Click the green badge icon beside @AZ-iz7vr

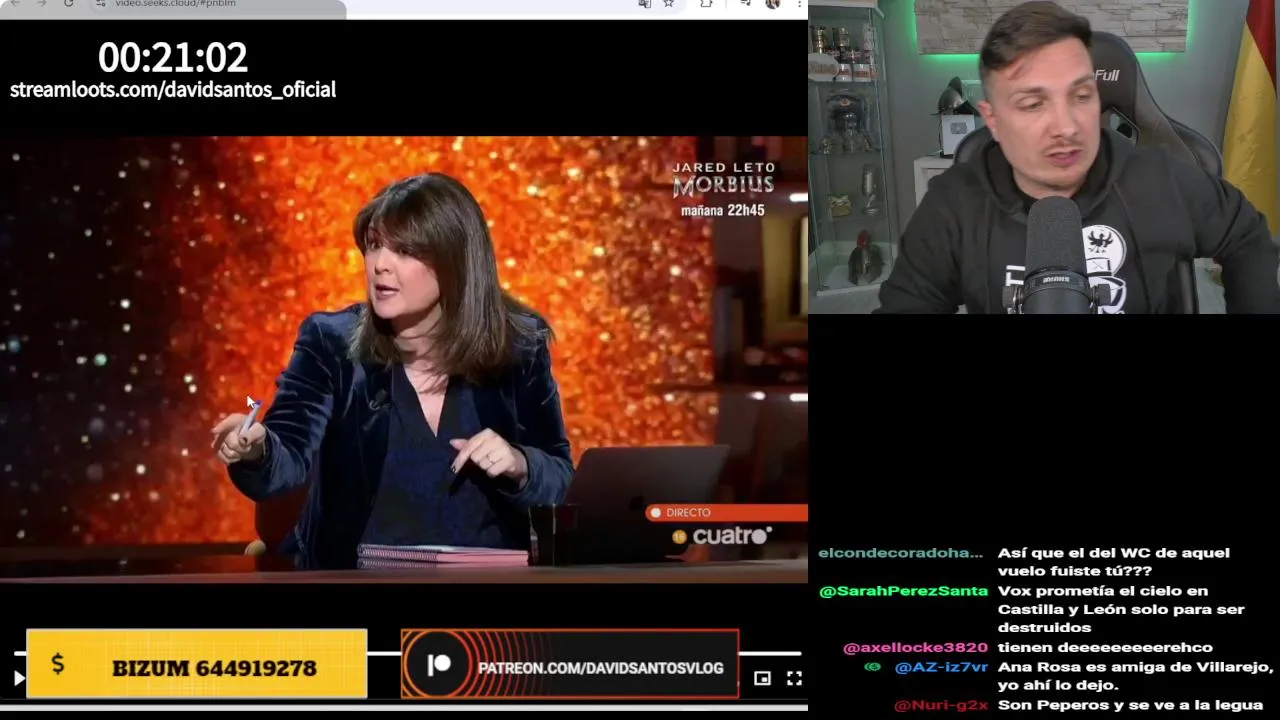point(873,667)
